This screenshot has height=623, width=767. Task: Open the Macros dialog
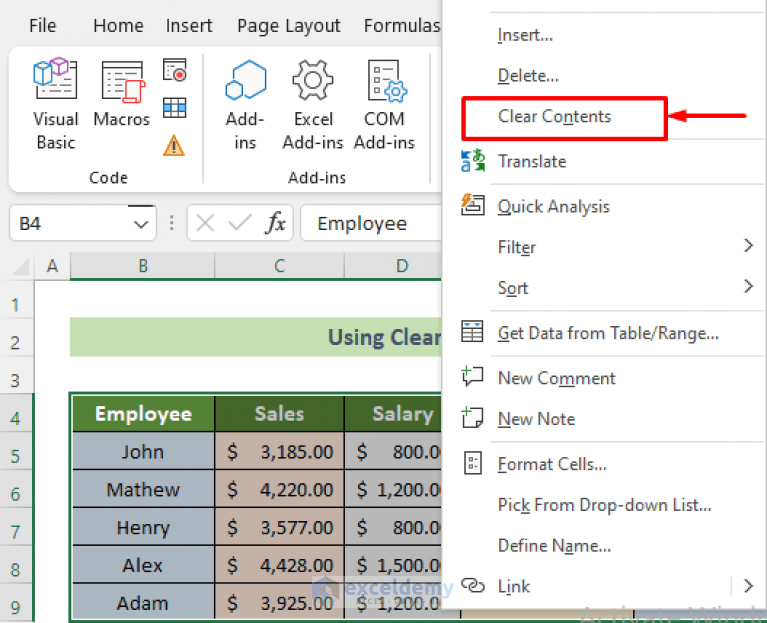point(122,94)
